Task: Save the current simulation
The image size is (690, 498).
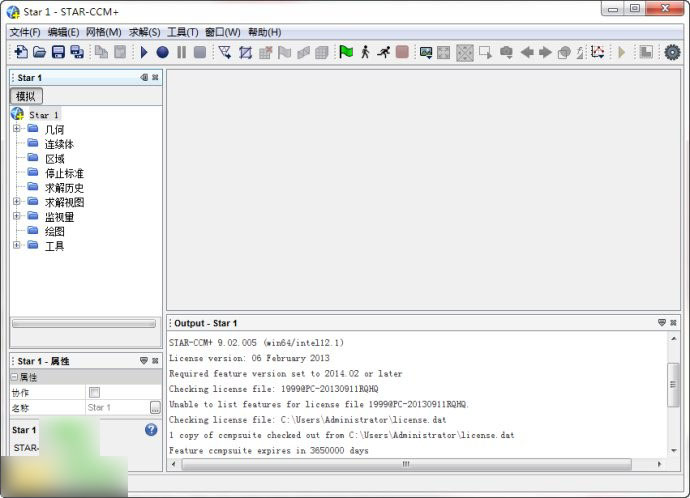Action: (x=58, y=52)
